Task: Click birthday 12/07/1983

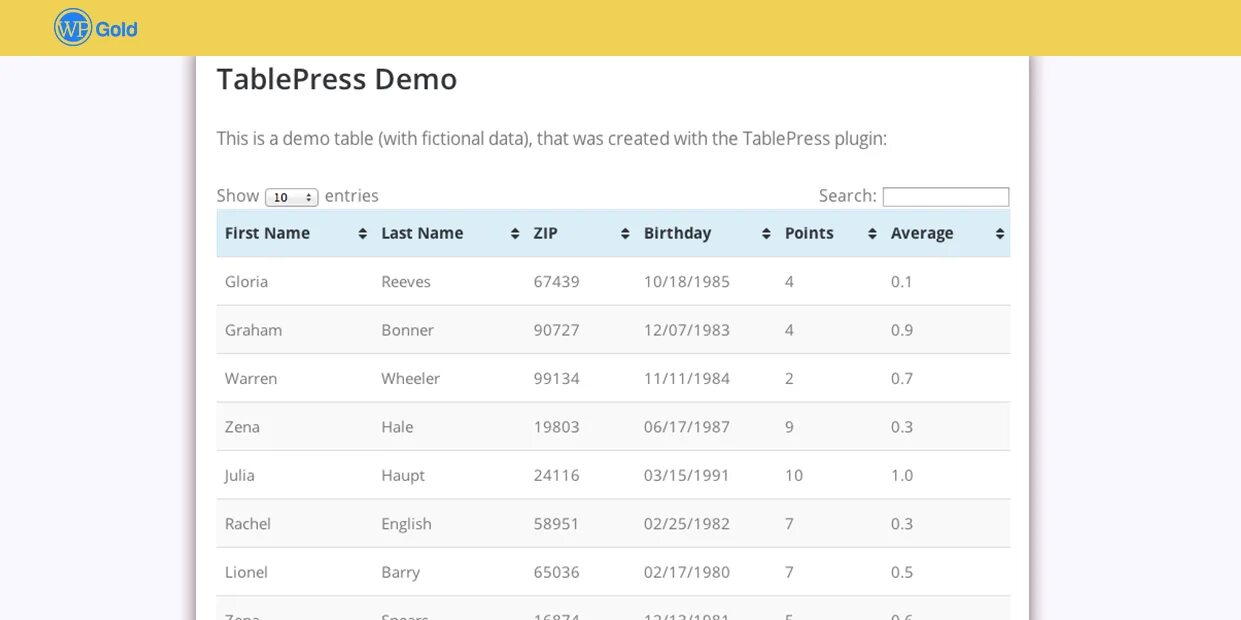Action: [687, 330]
